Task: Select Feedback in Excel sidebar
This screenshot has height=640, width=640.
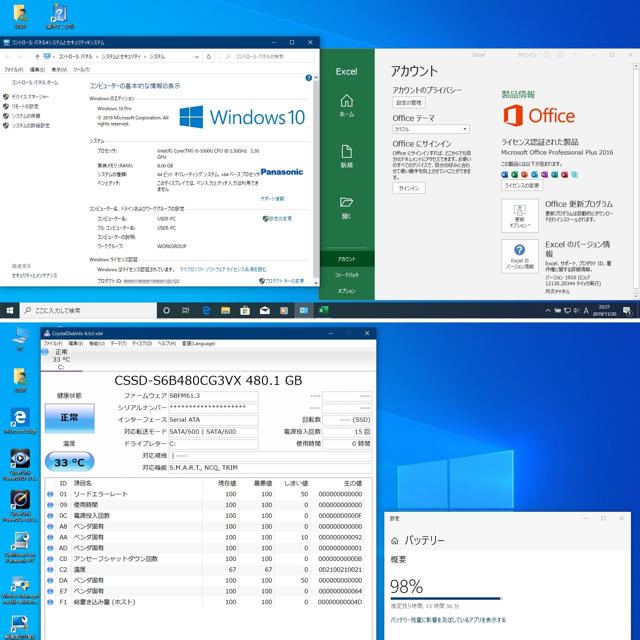Action: (347, 275)
